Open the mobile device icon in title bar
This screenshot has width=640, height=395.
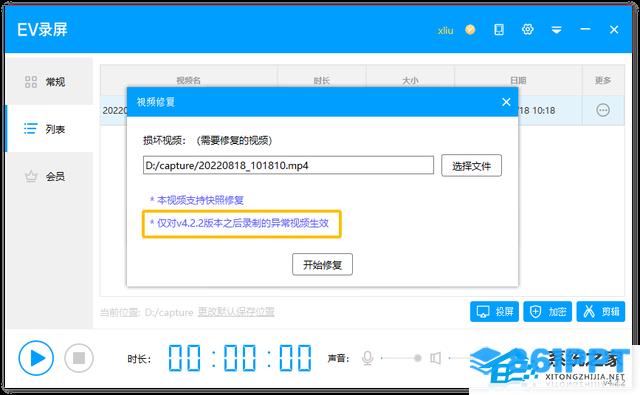point(499,29)
